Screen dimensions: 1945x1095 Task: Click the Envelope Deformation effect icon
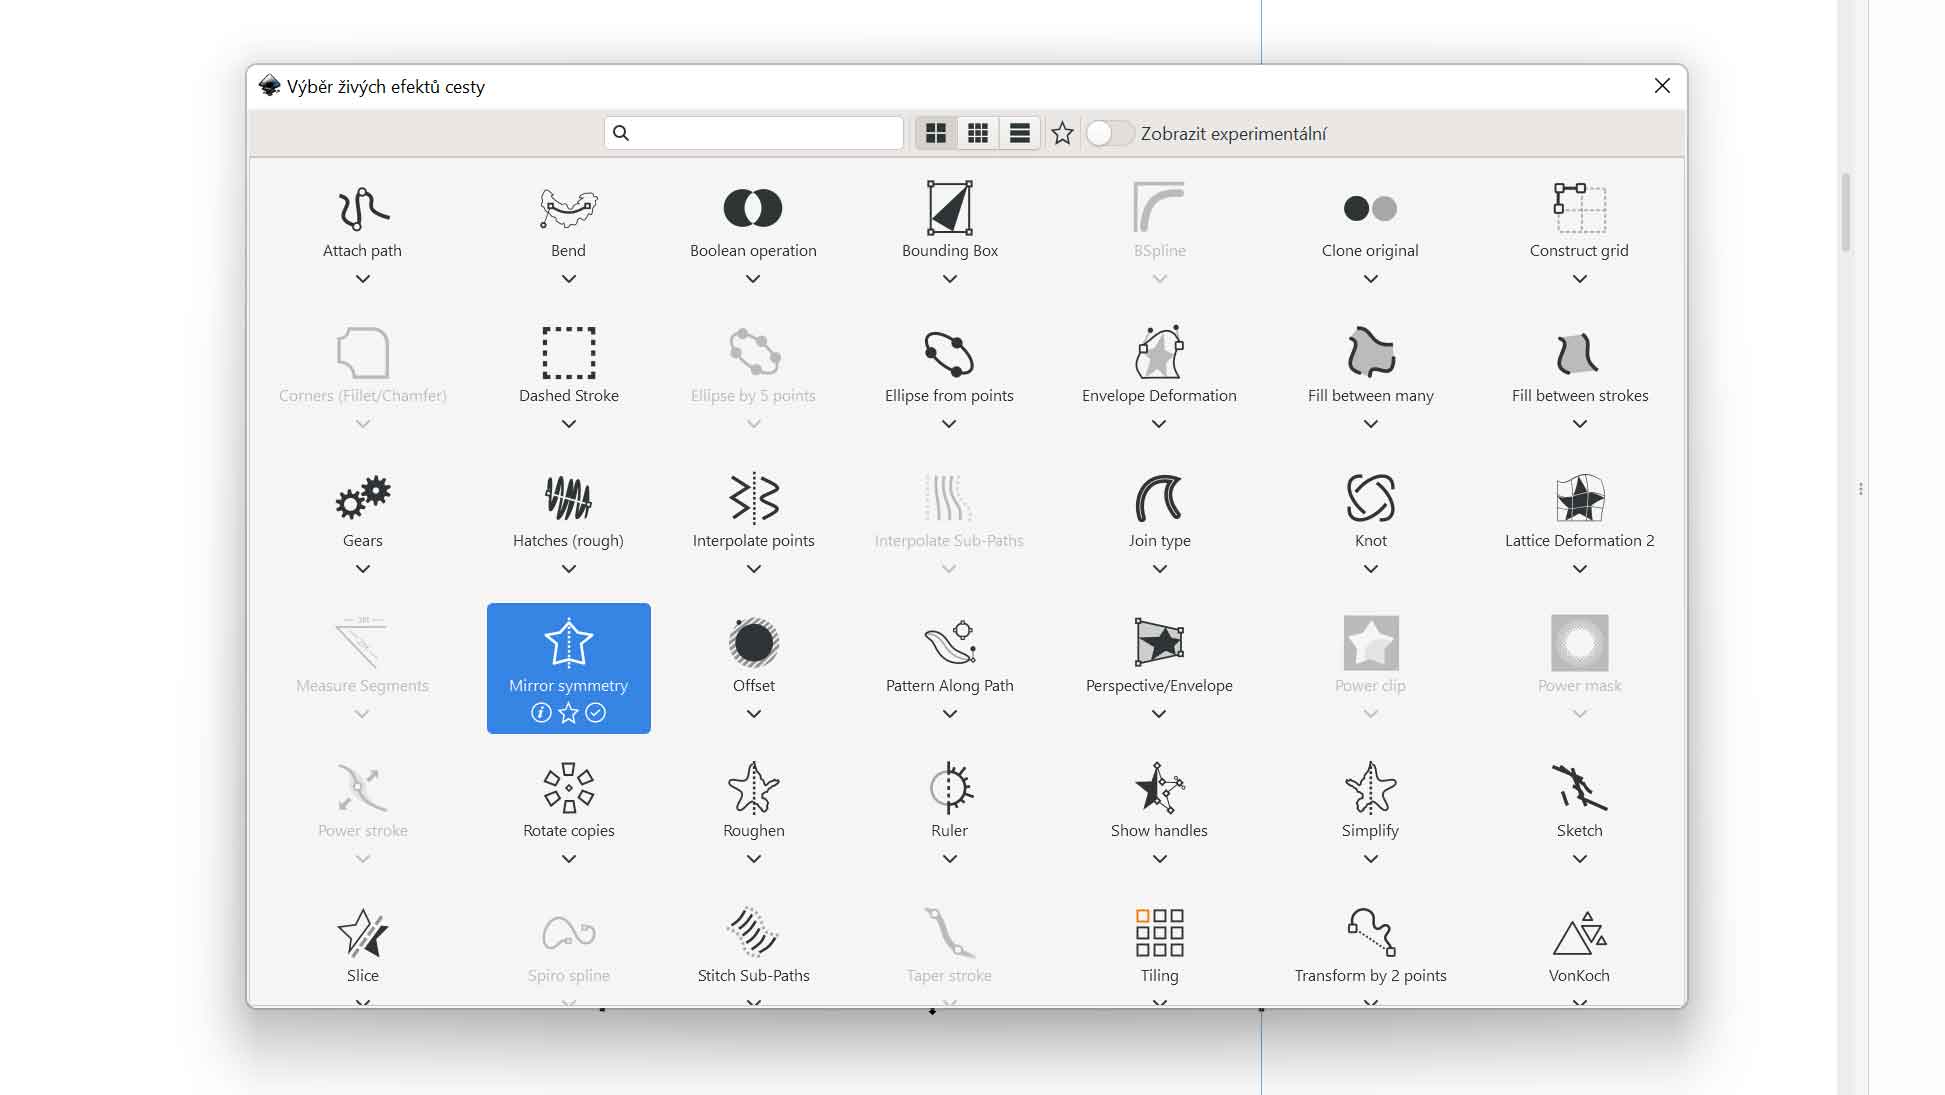click(1159, 353)
